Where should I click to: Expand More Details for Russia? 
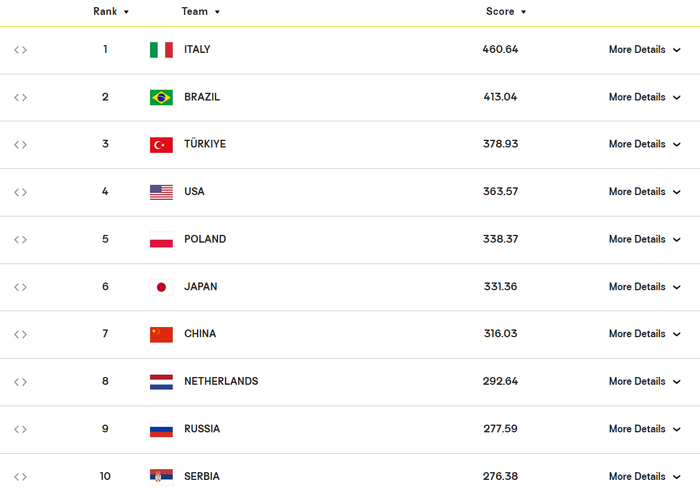coord(645,429)
